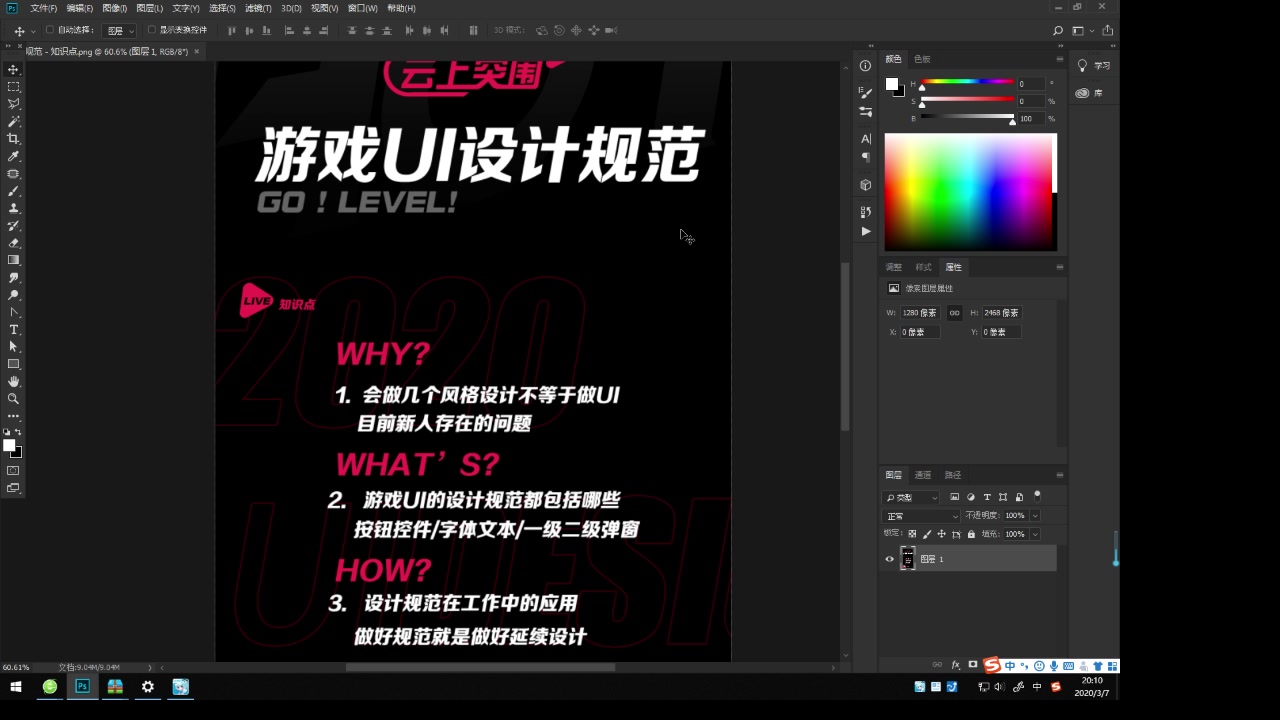The image size is (1280, 720).
Task: Add a layer style with fx icon
Action: tap(955, 664)
